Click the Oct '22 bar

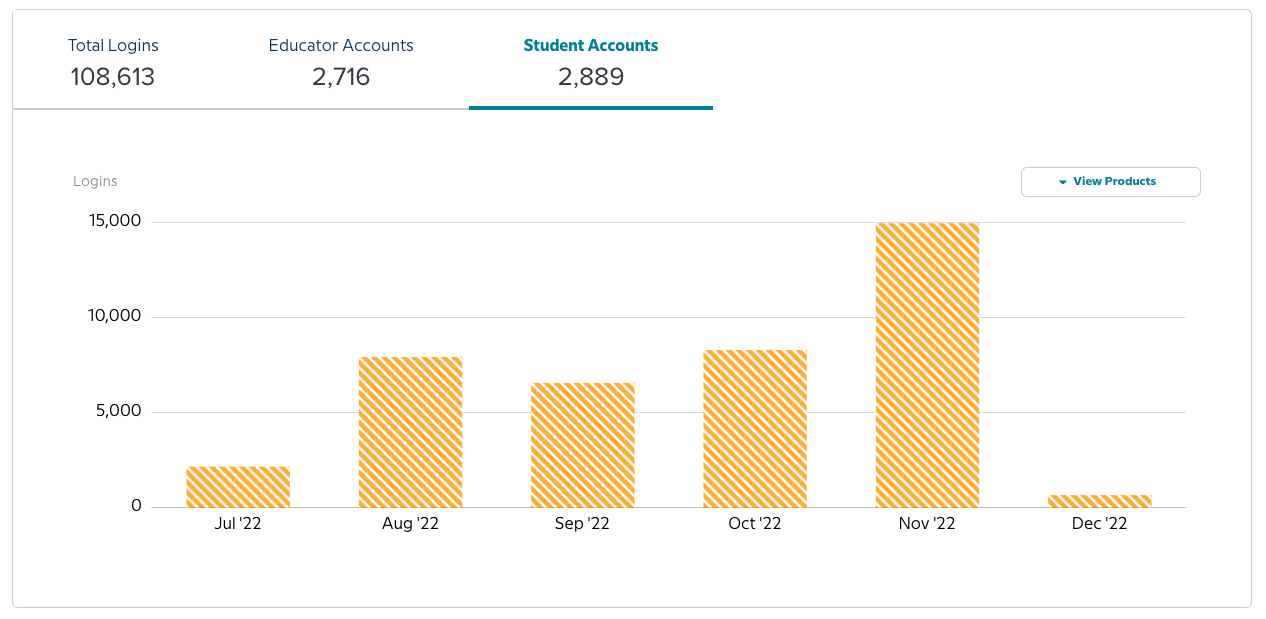[755, 427]
